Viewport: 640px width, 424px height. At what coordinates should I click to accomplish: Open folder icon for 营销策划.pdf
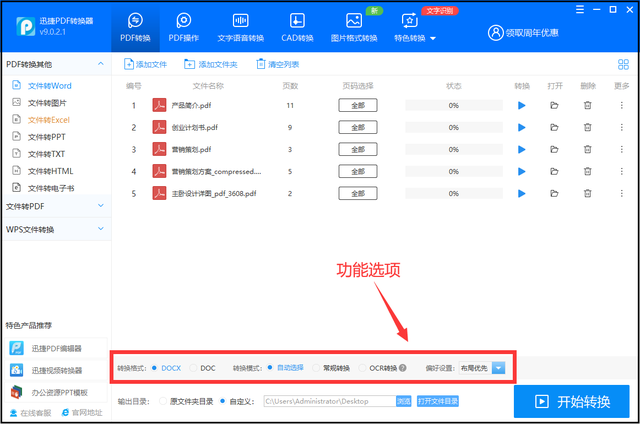(x=554, y=150)
